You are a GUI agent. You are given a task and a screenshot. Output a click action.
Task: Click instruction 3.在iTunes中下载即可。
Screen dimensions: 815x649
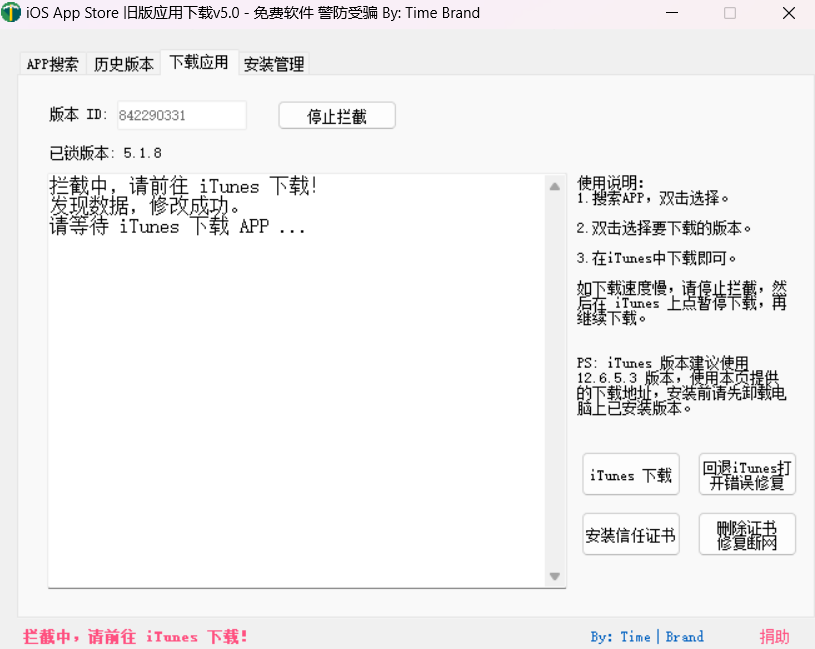(x=656, y=258)
